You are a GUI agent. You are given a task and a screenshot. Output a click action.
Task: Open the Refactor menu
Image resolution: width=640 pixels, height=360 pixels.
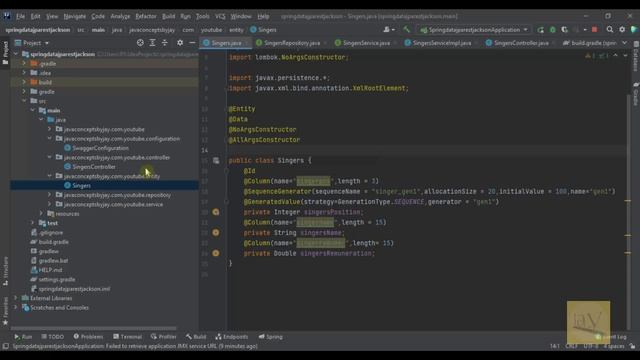click(x=146, y=16)
